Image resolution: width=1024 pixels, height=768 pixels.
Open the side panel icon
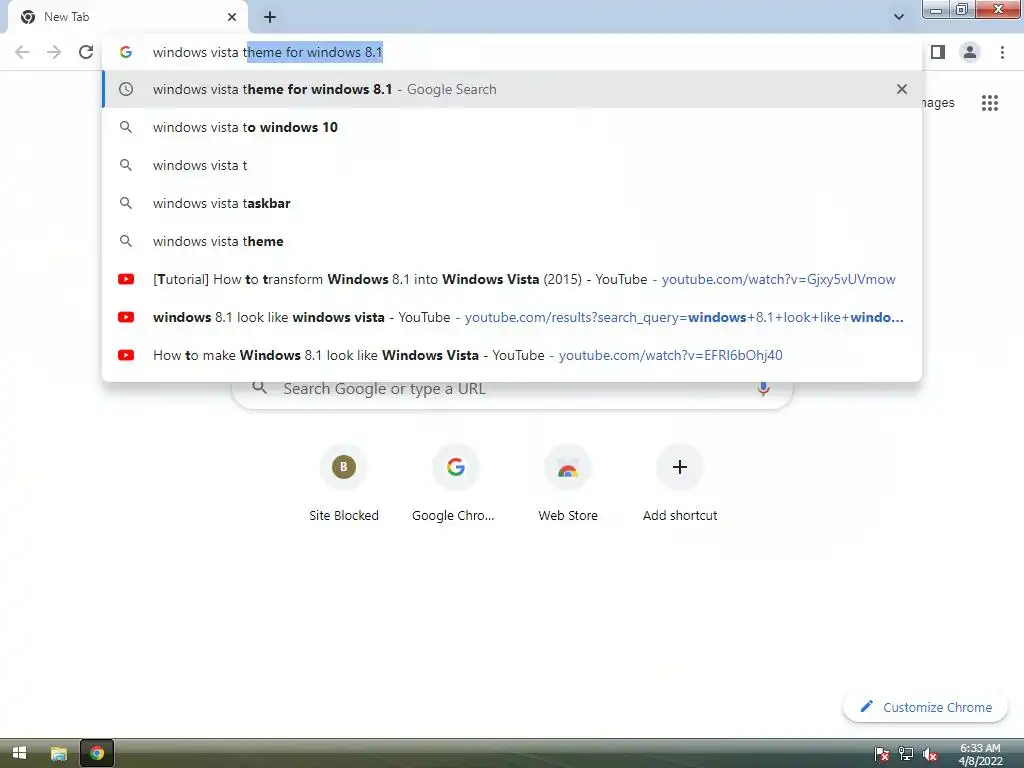tap(938, 52)
